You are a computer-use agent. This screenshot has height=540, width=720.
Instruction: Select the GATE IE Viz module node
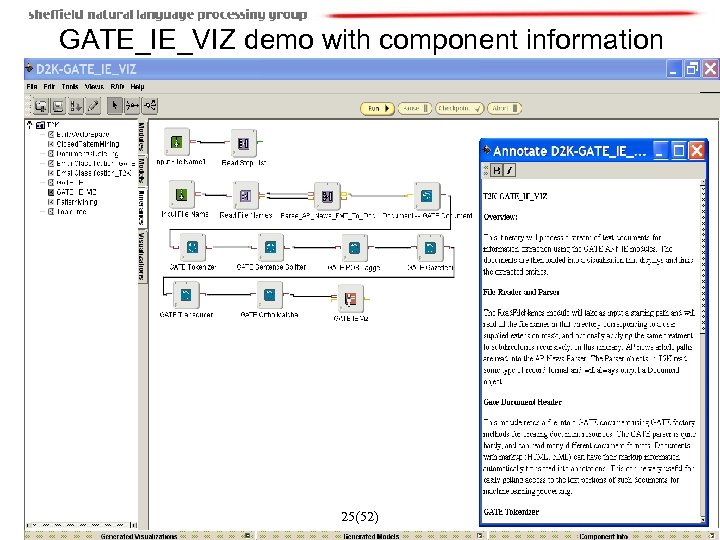pyautogui.click(x=350, y=298)
